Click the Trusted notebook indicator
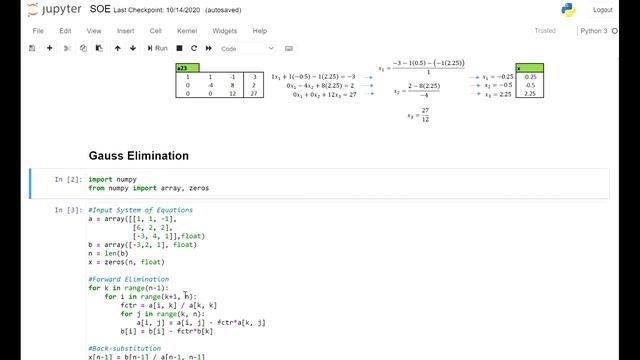The image size is (640, 360). [x=545, y=31]
